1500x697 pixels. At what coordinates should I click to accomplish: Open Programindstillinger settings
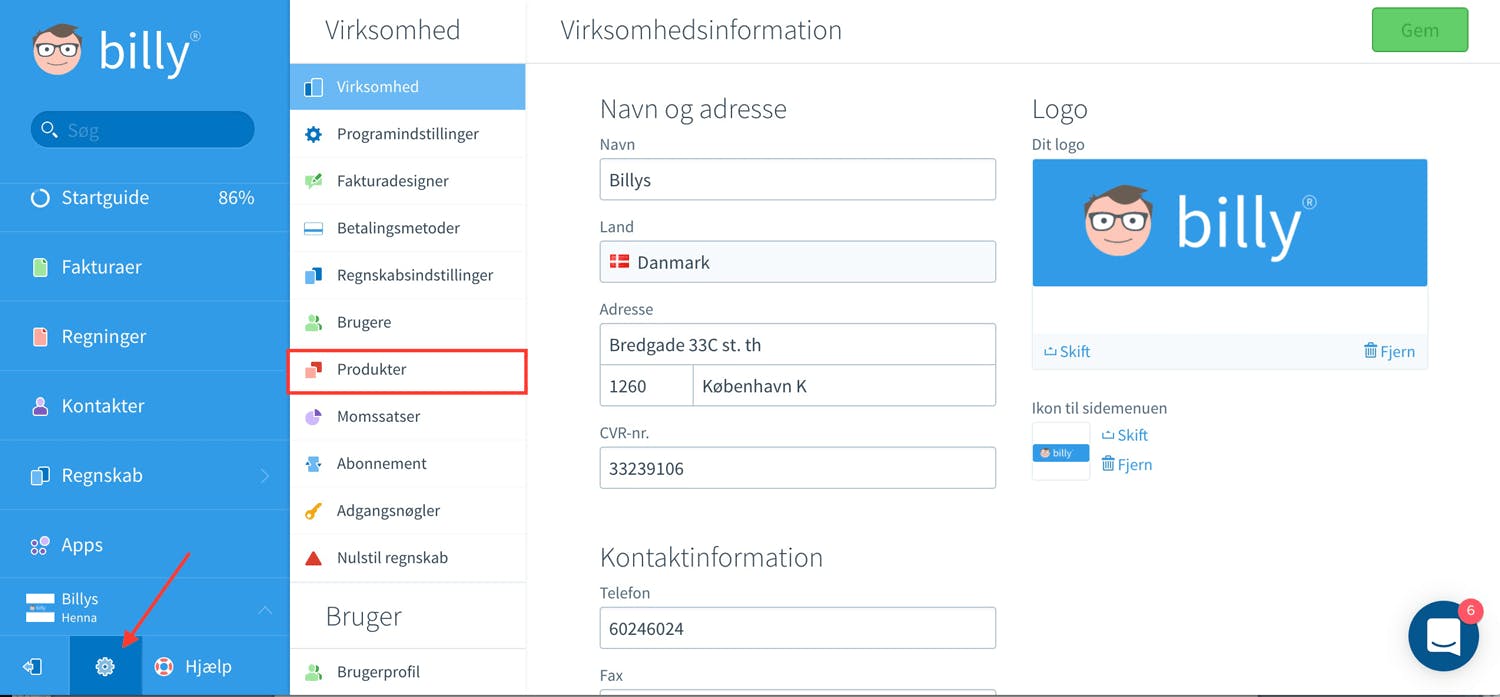point(408,134)
